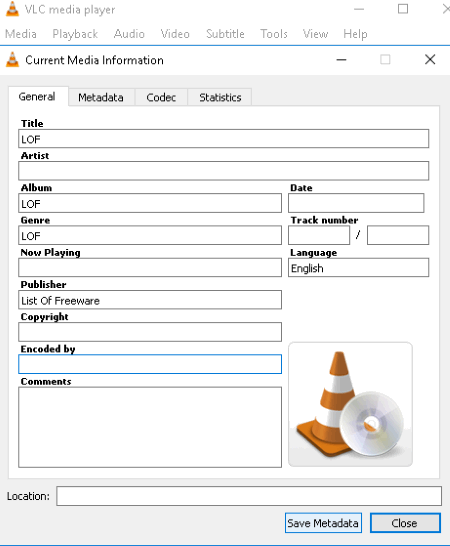Focus the Language field showing English
Viewport: 450px width, 546px height.
[x=358, y=267]
